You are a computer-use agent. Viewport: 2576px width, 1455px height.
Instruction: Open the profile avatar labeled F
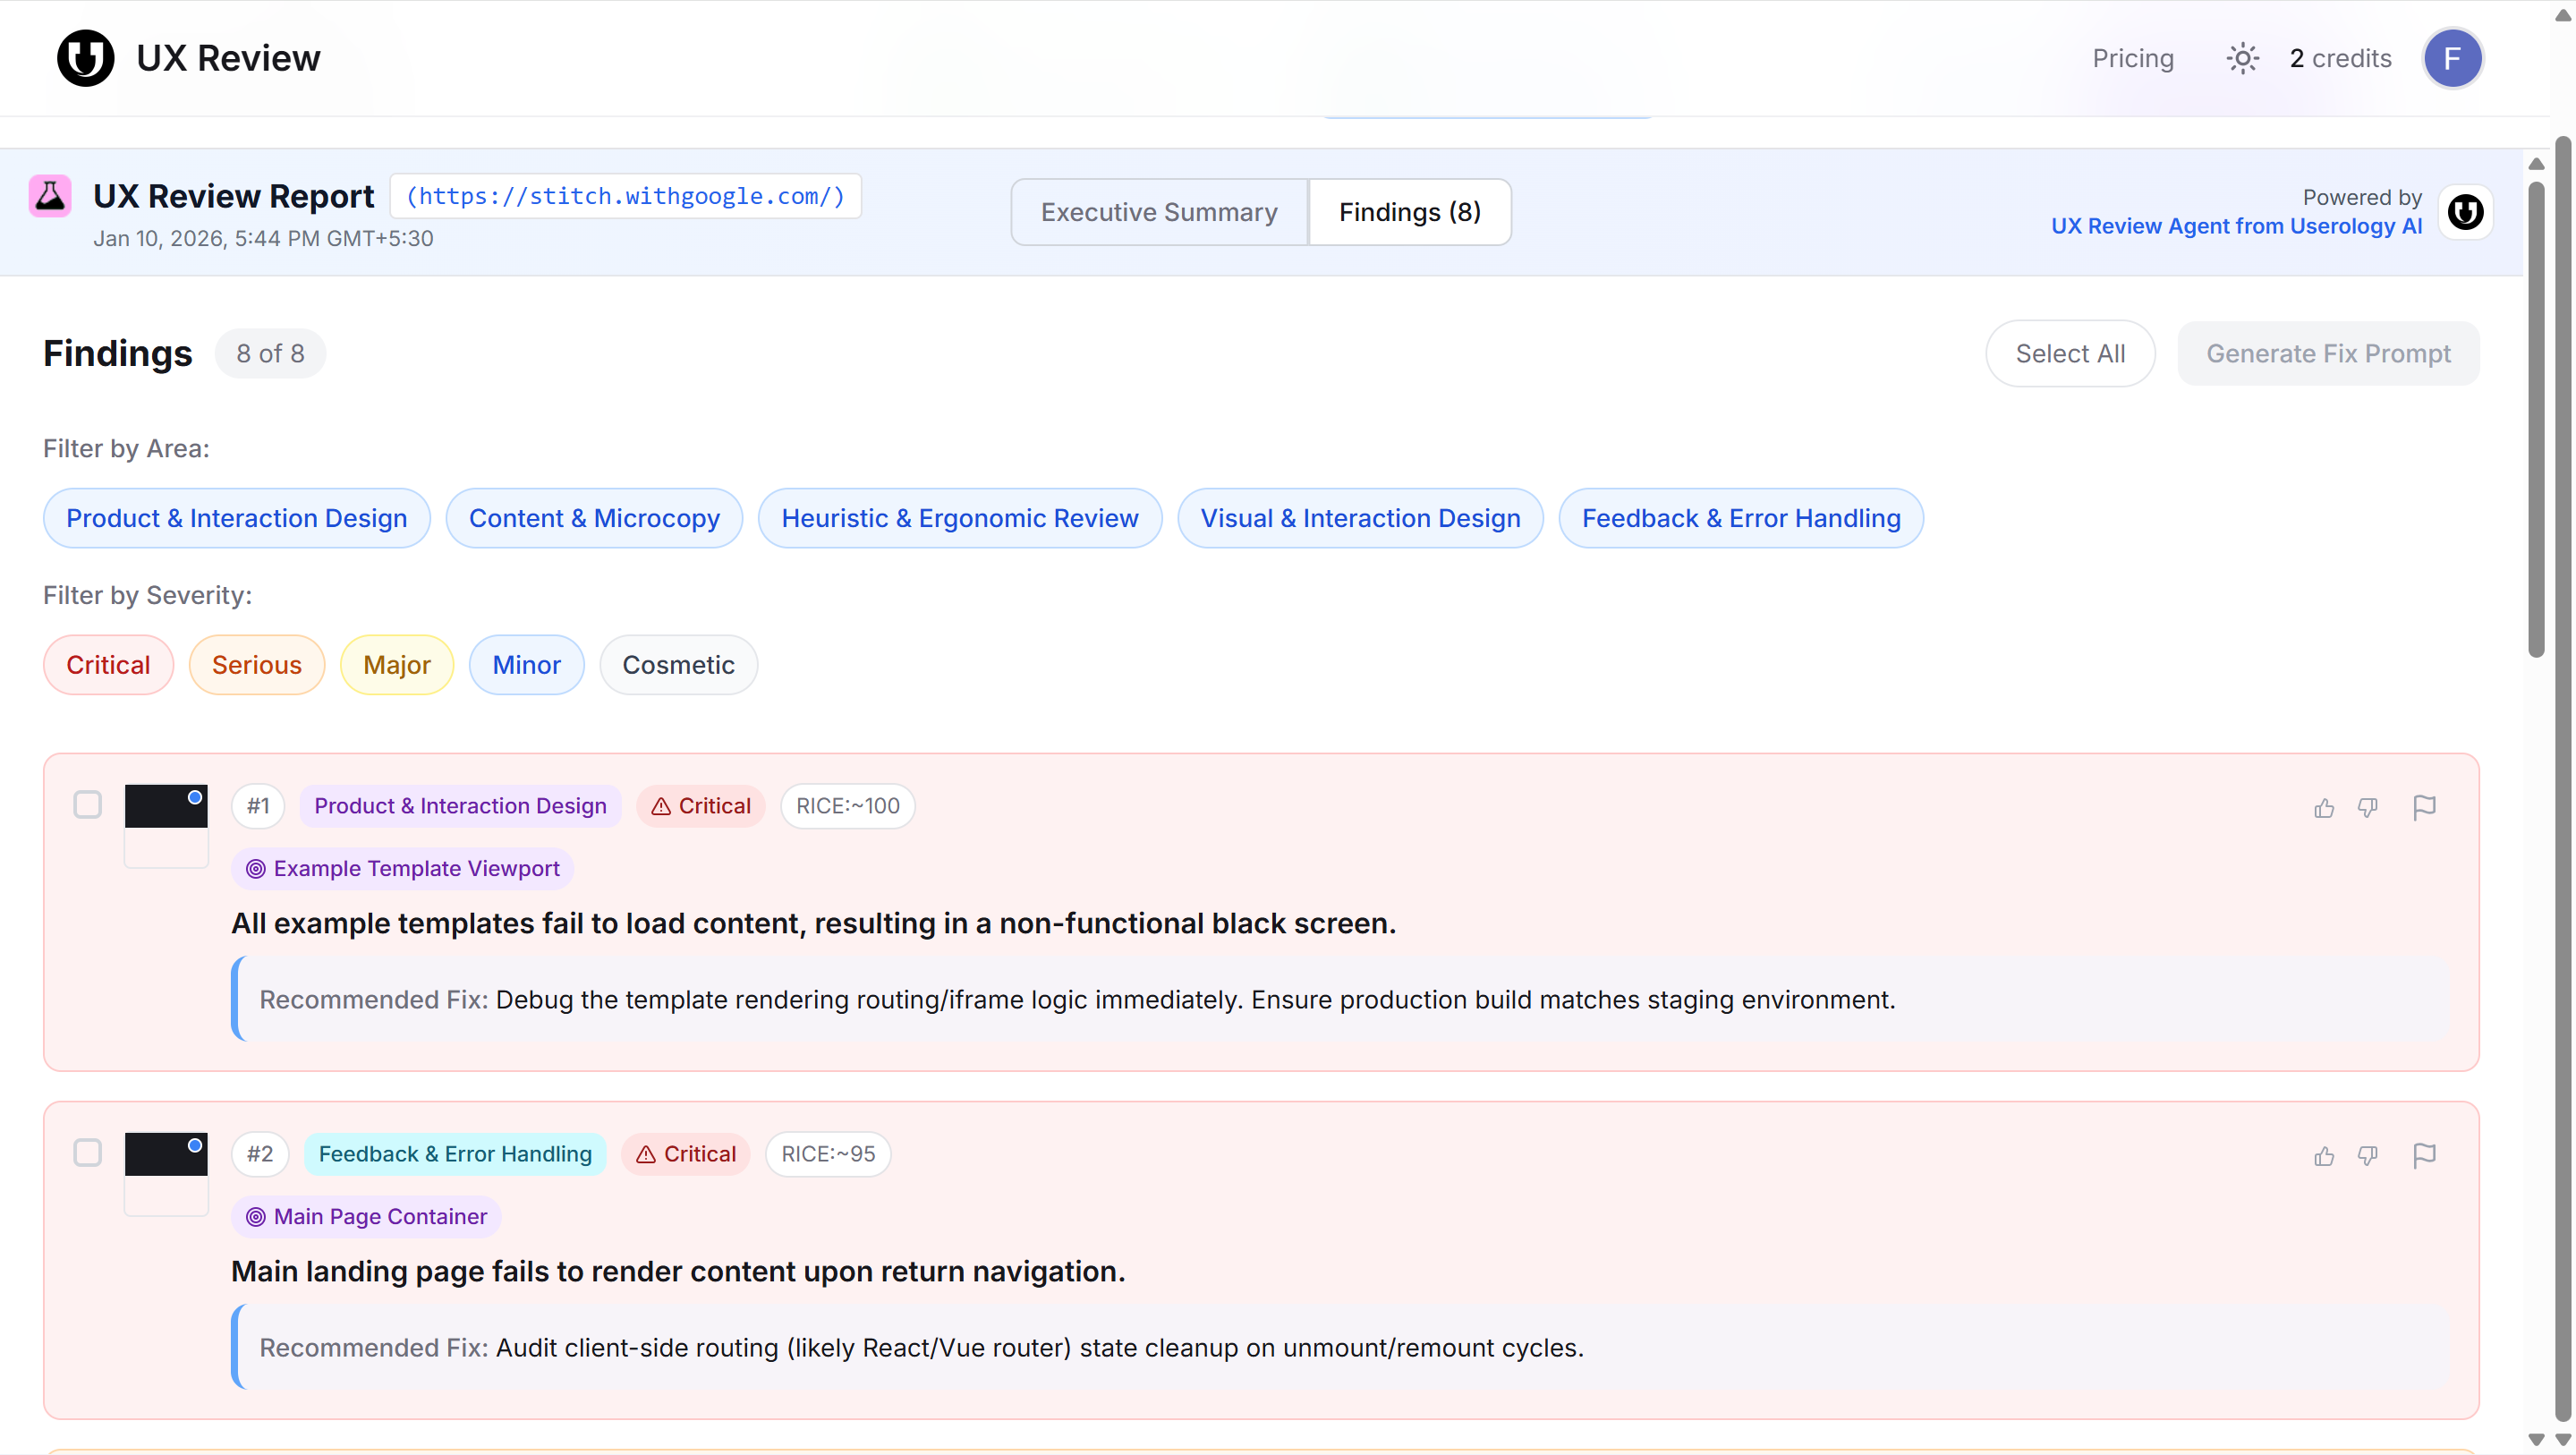[x=2454, y=58]
